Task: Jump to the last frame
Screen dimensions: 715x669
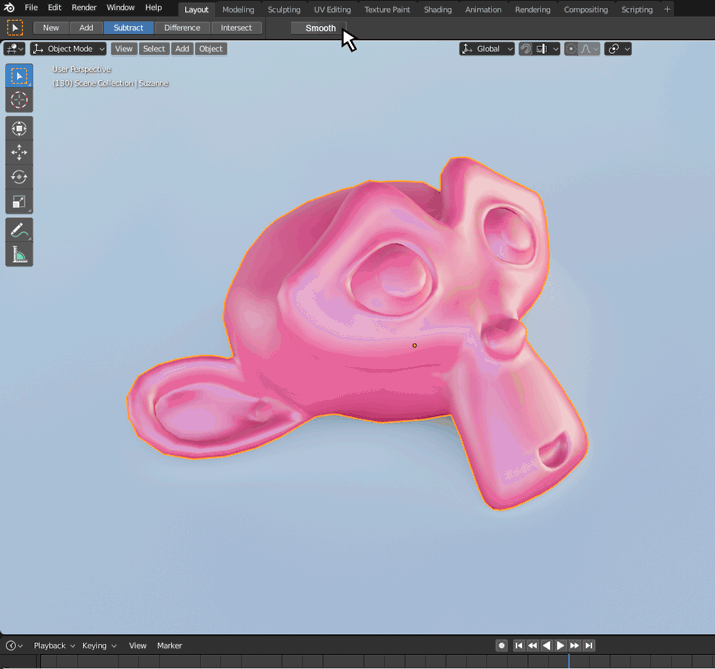Action: tap(589, 645)
